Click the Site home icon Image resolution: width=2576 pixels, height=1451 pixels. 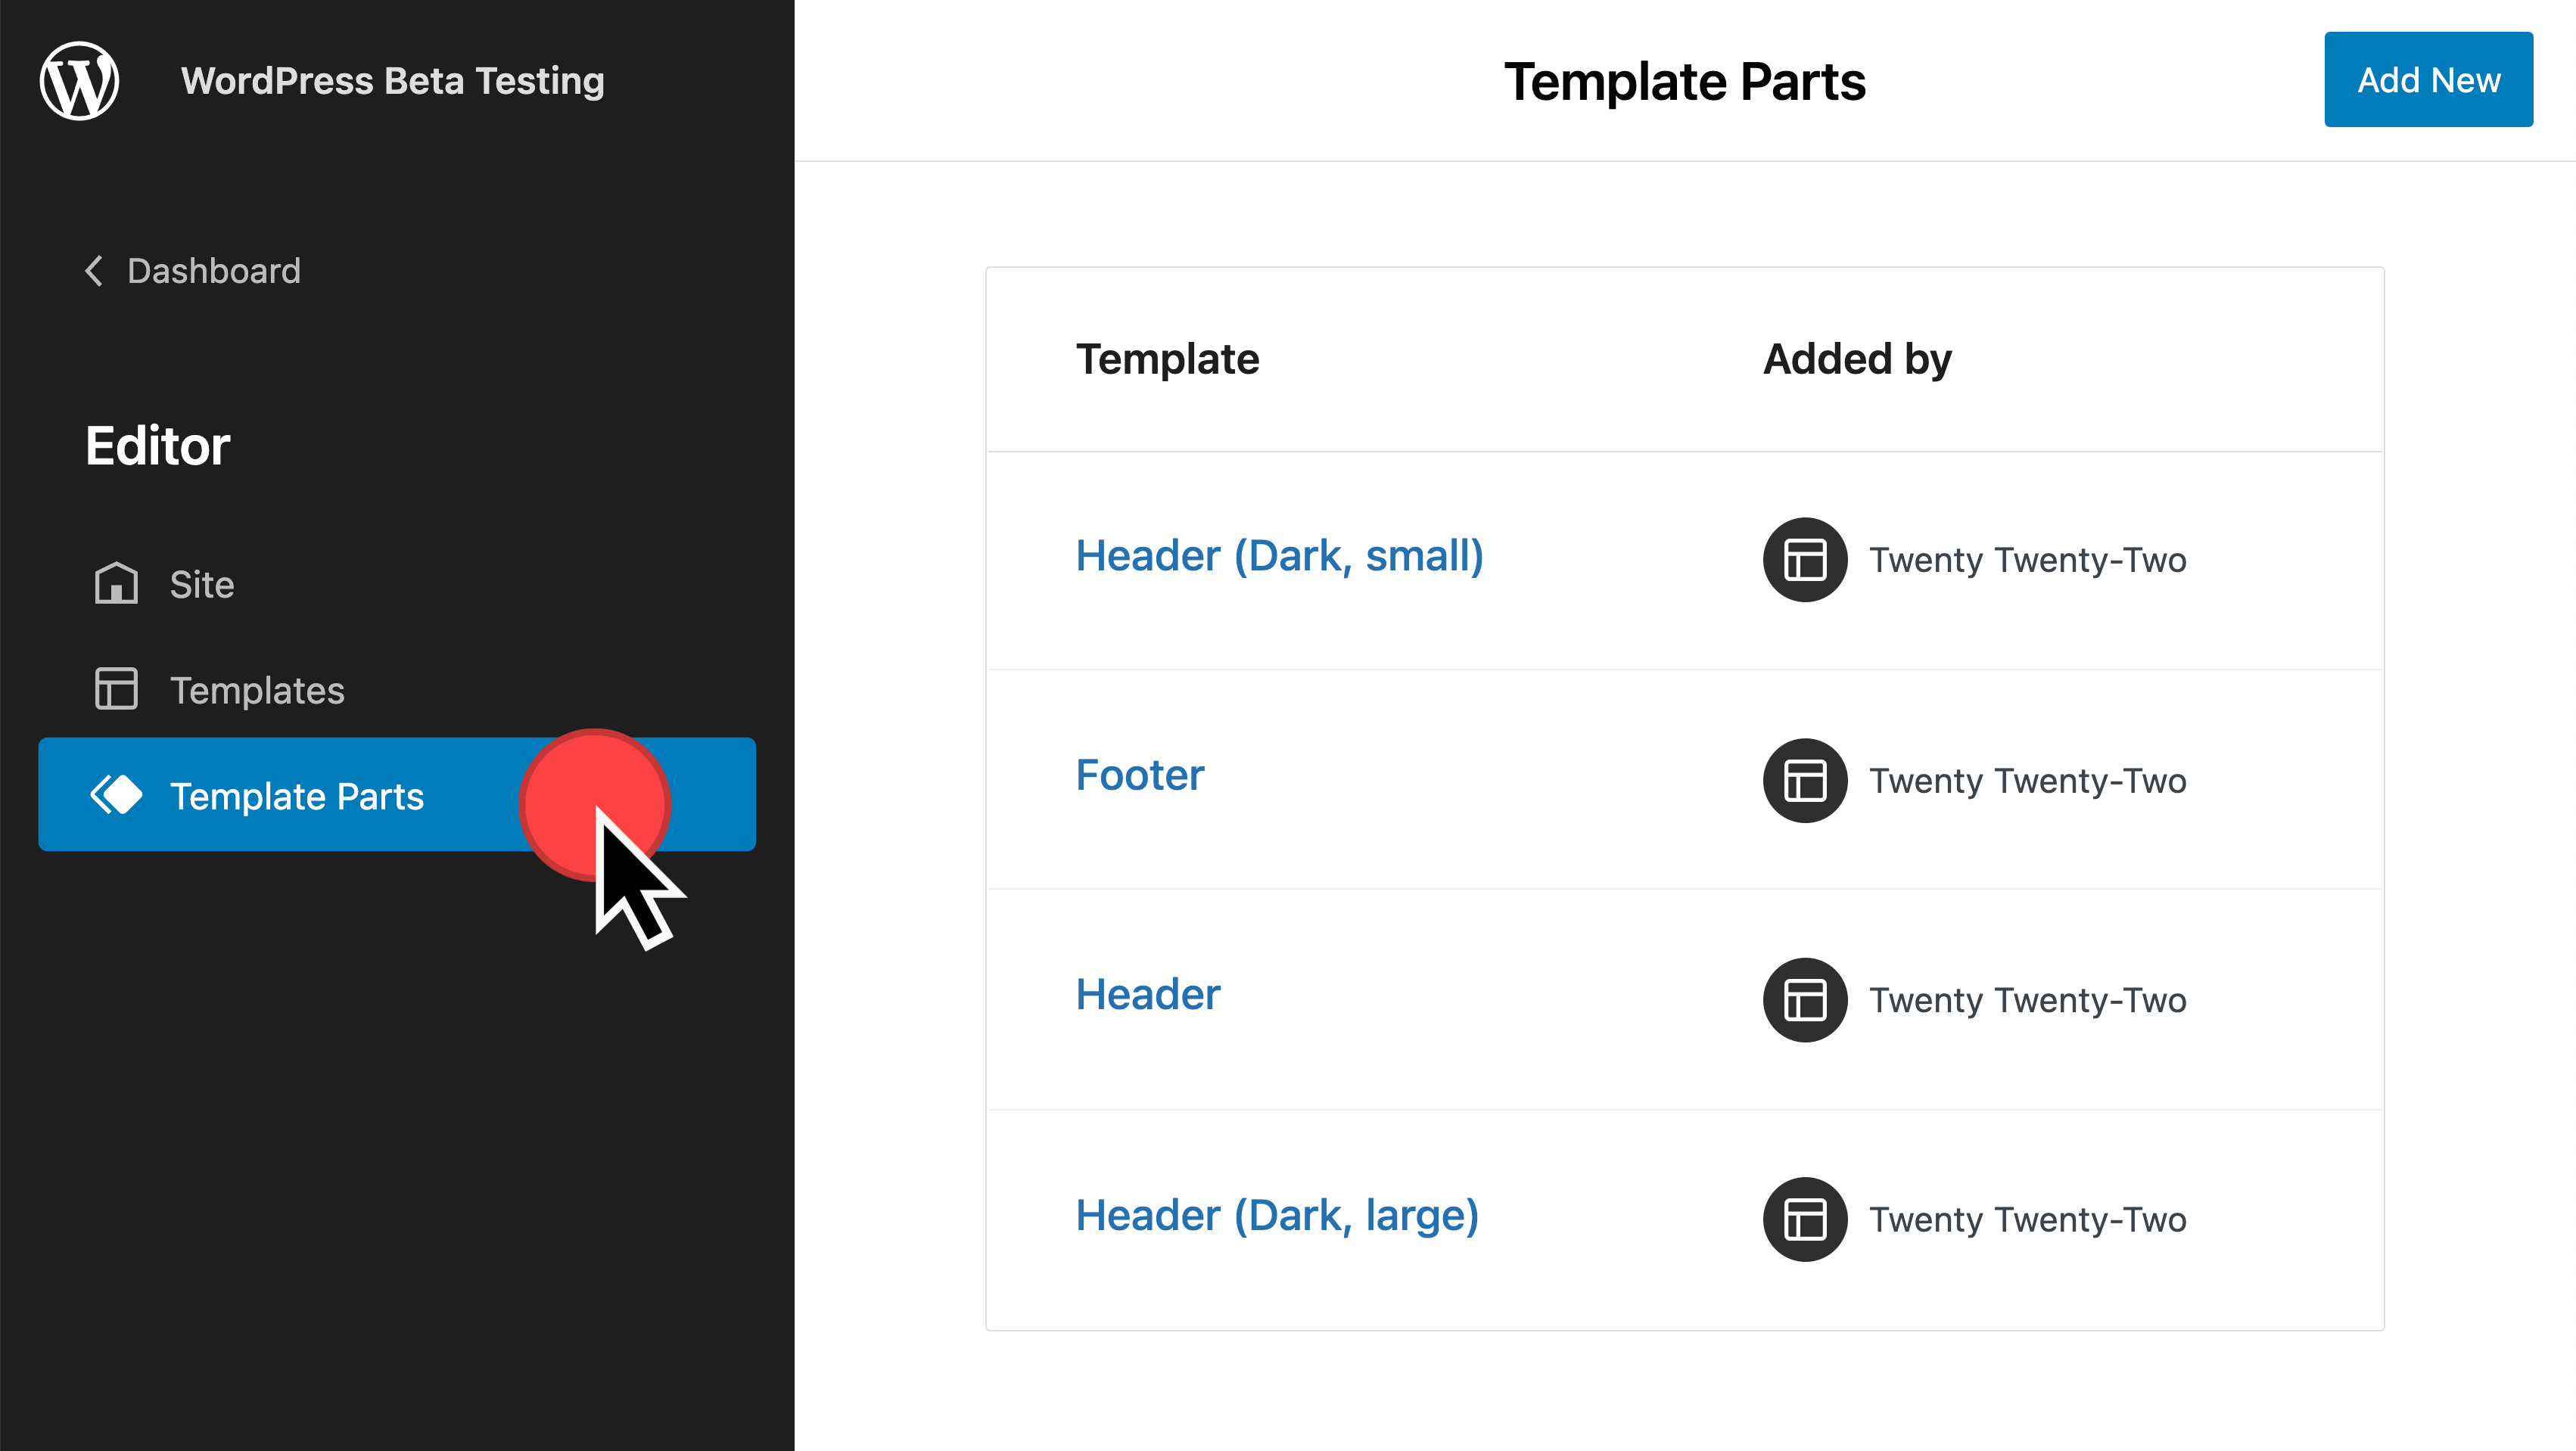coord(116,583)
